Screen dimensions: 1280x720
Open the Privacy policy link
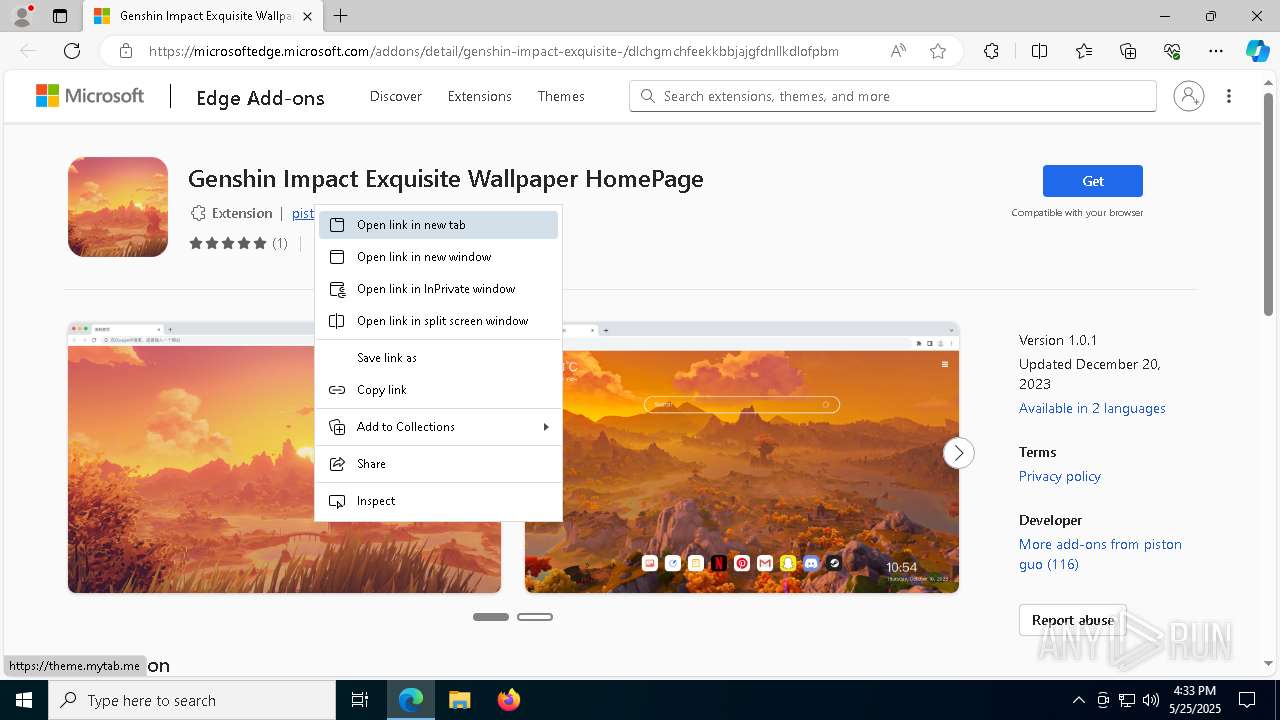1060,476
